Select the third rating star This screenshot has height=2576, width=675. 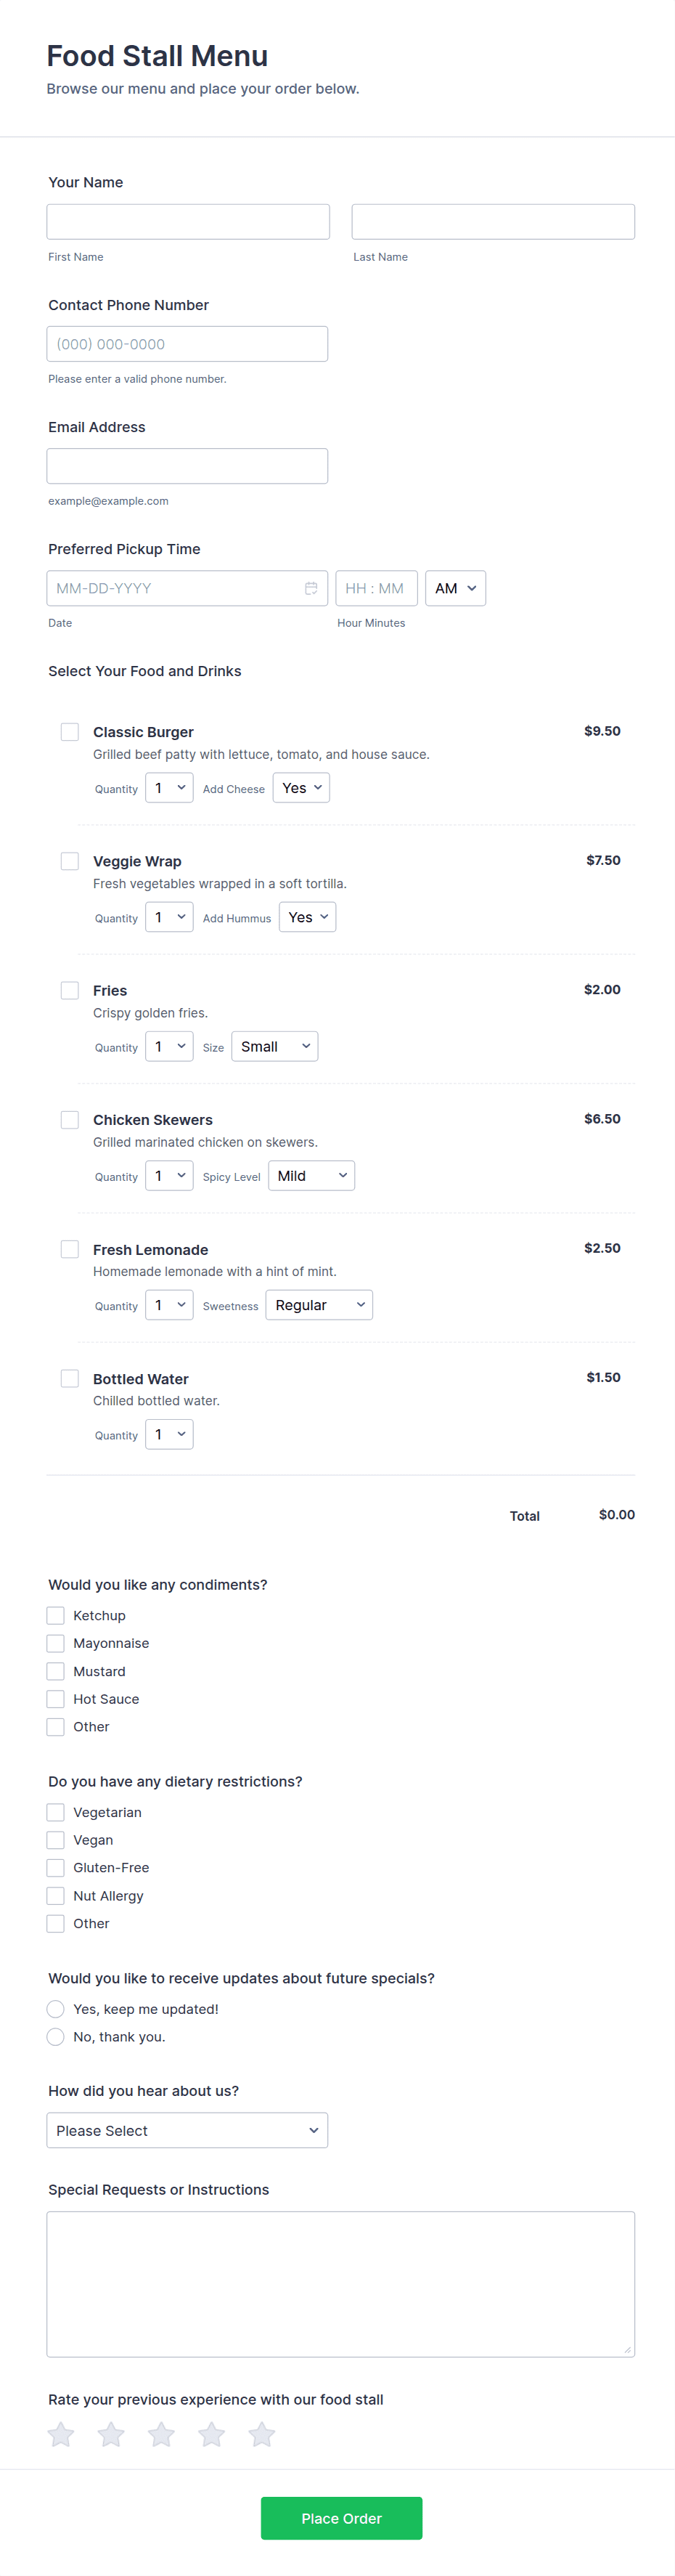pos(161,2434)
